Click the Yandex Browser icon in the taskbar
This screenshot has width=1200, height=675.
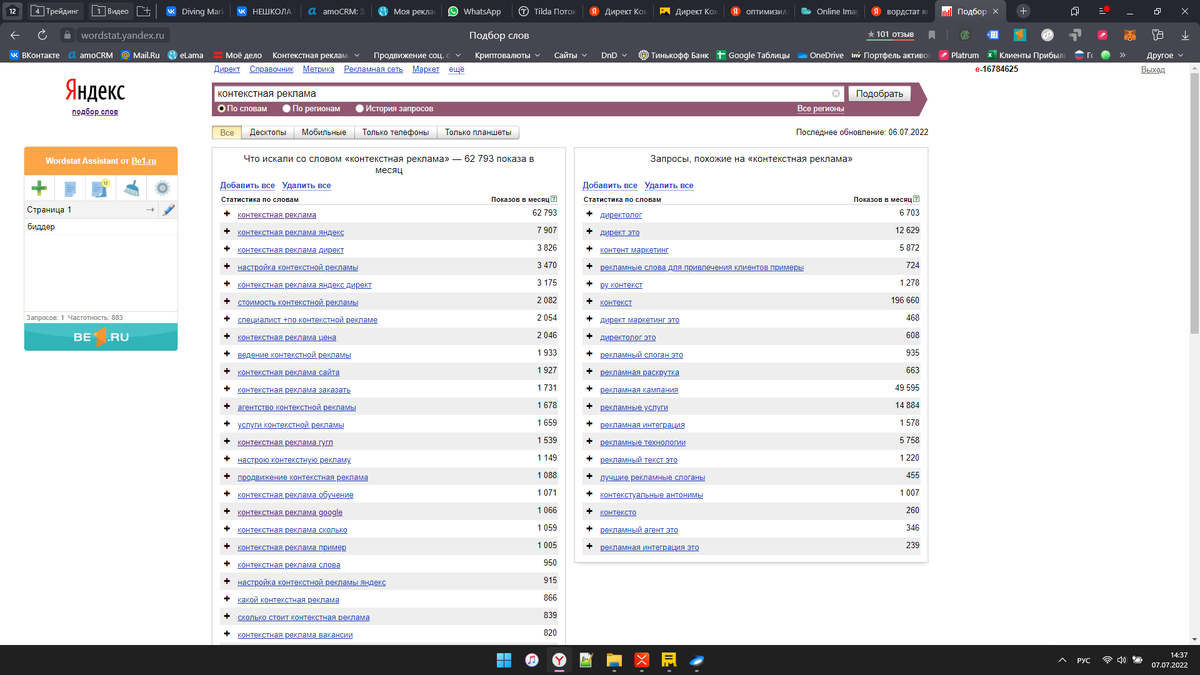point(560,660)
